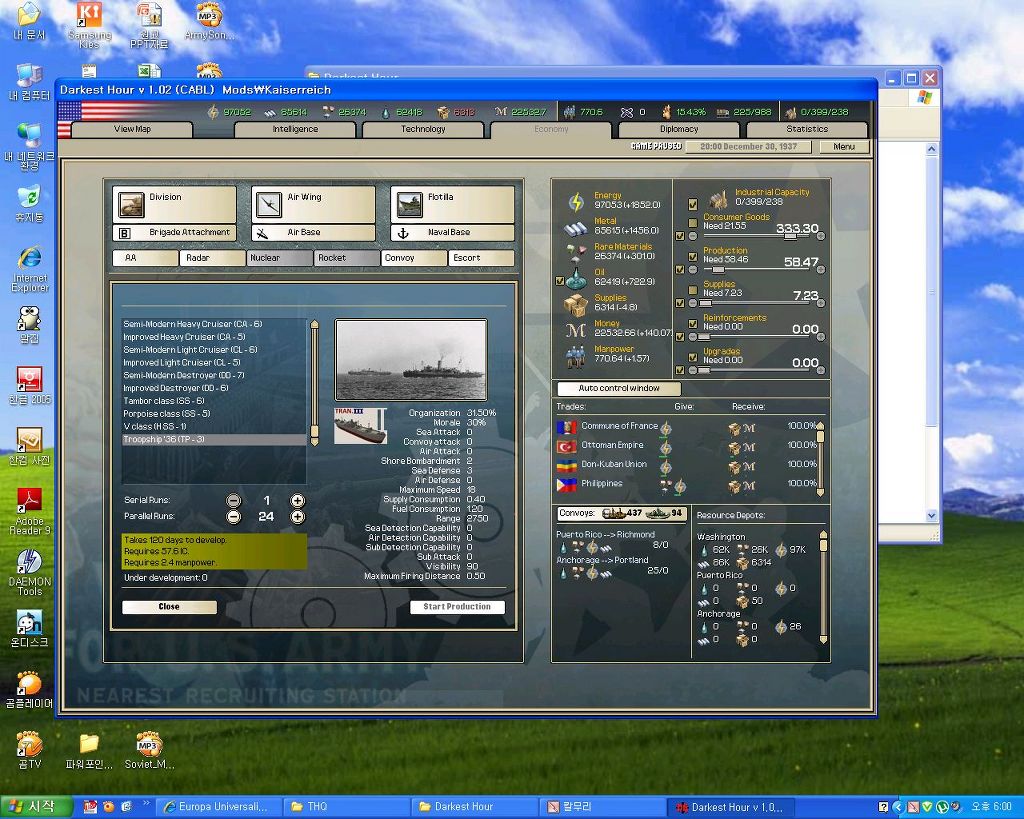Toggle checkbox beside Upgrades label
Viewport: 1024px width, 819px height.
pyautogui.click(x=693, y=357)
